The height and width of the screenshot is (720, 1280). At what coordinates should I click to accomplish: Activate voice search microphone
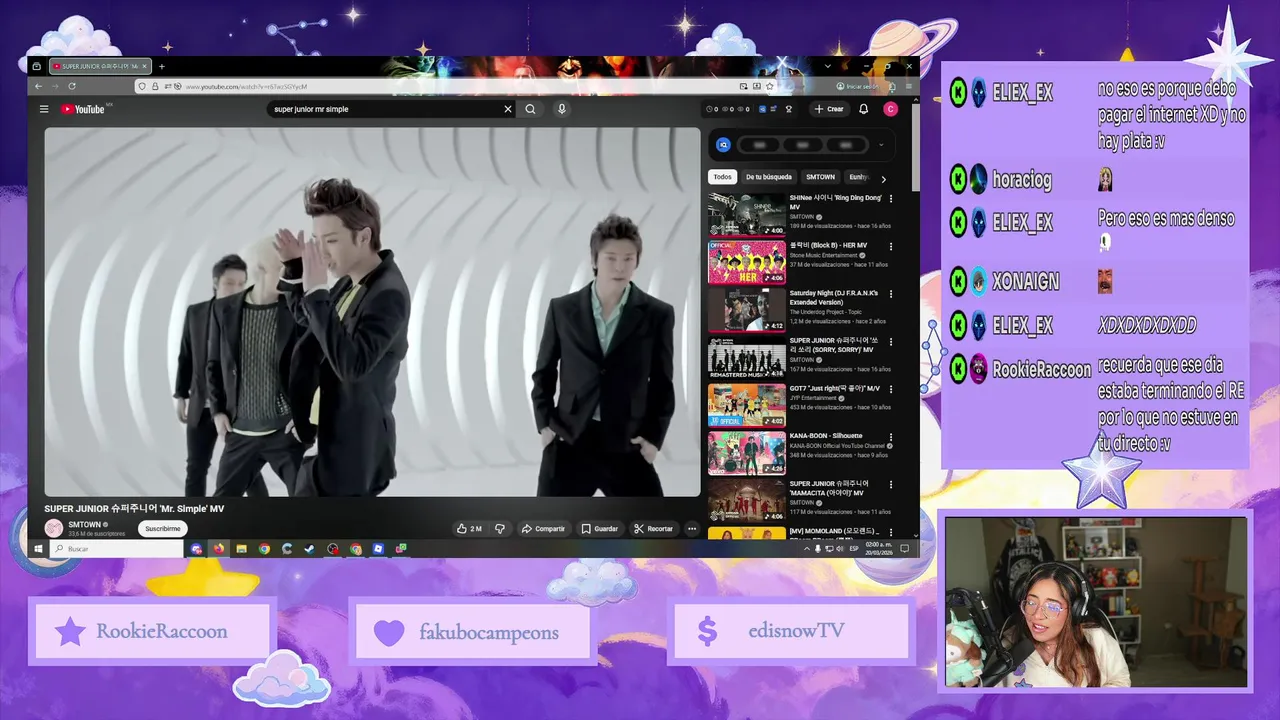pos(562,109)
